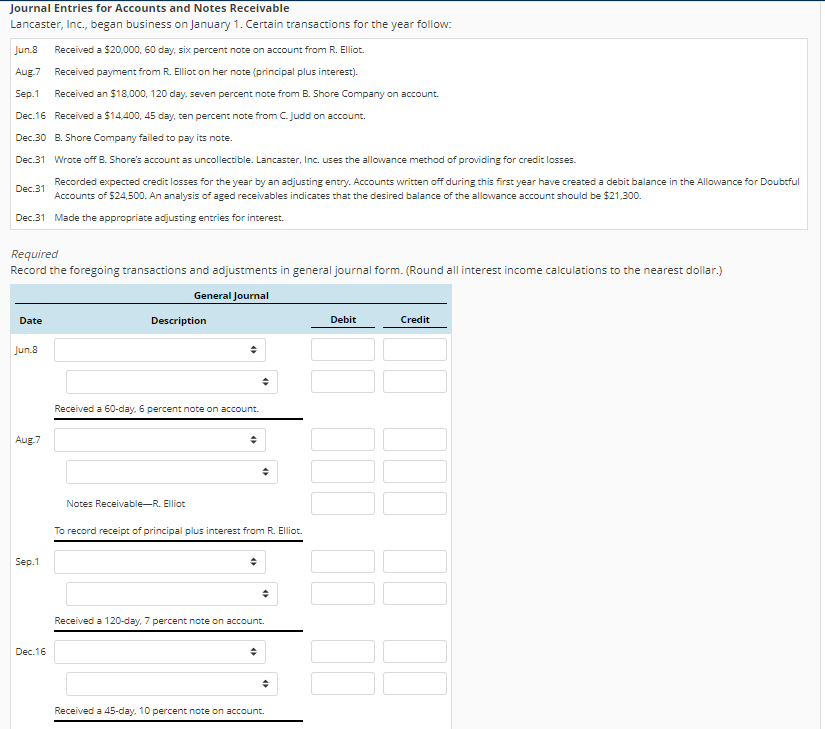Click the Sep.1 first-row debit field
825x729 pixels.
tap(342, 561)
